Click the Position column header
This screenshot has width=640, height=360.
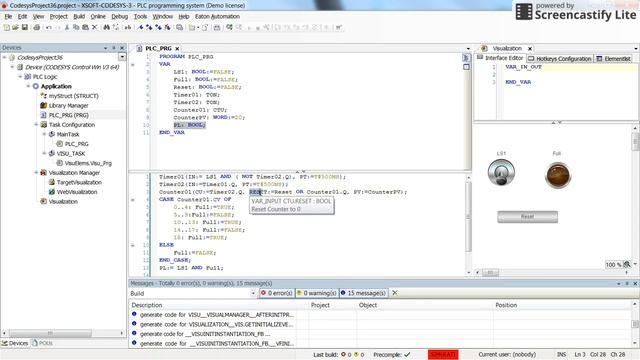pyautogui.click(x=506, y=305)
